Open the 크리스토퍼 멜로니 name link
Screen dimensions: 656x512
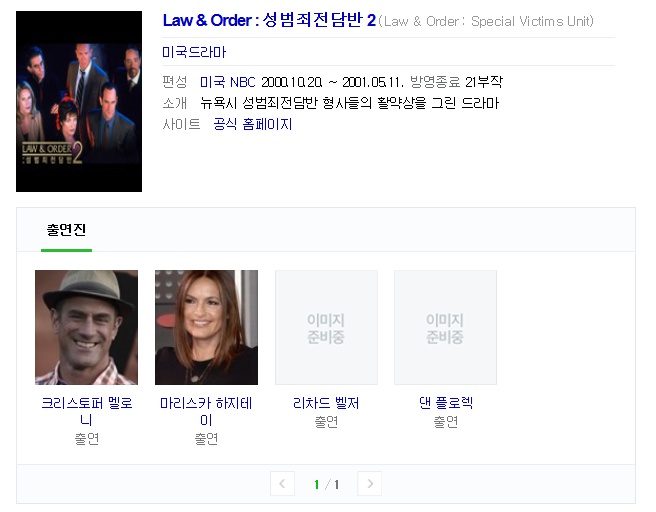tap(87, 411)
